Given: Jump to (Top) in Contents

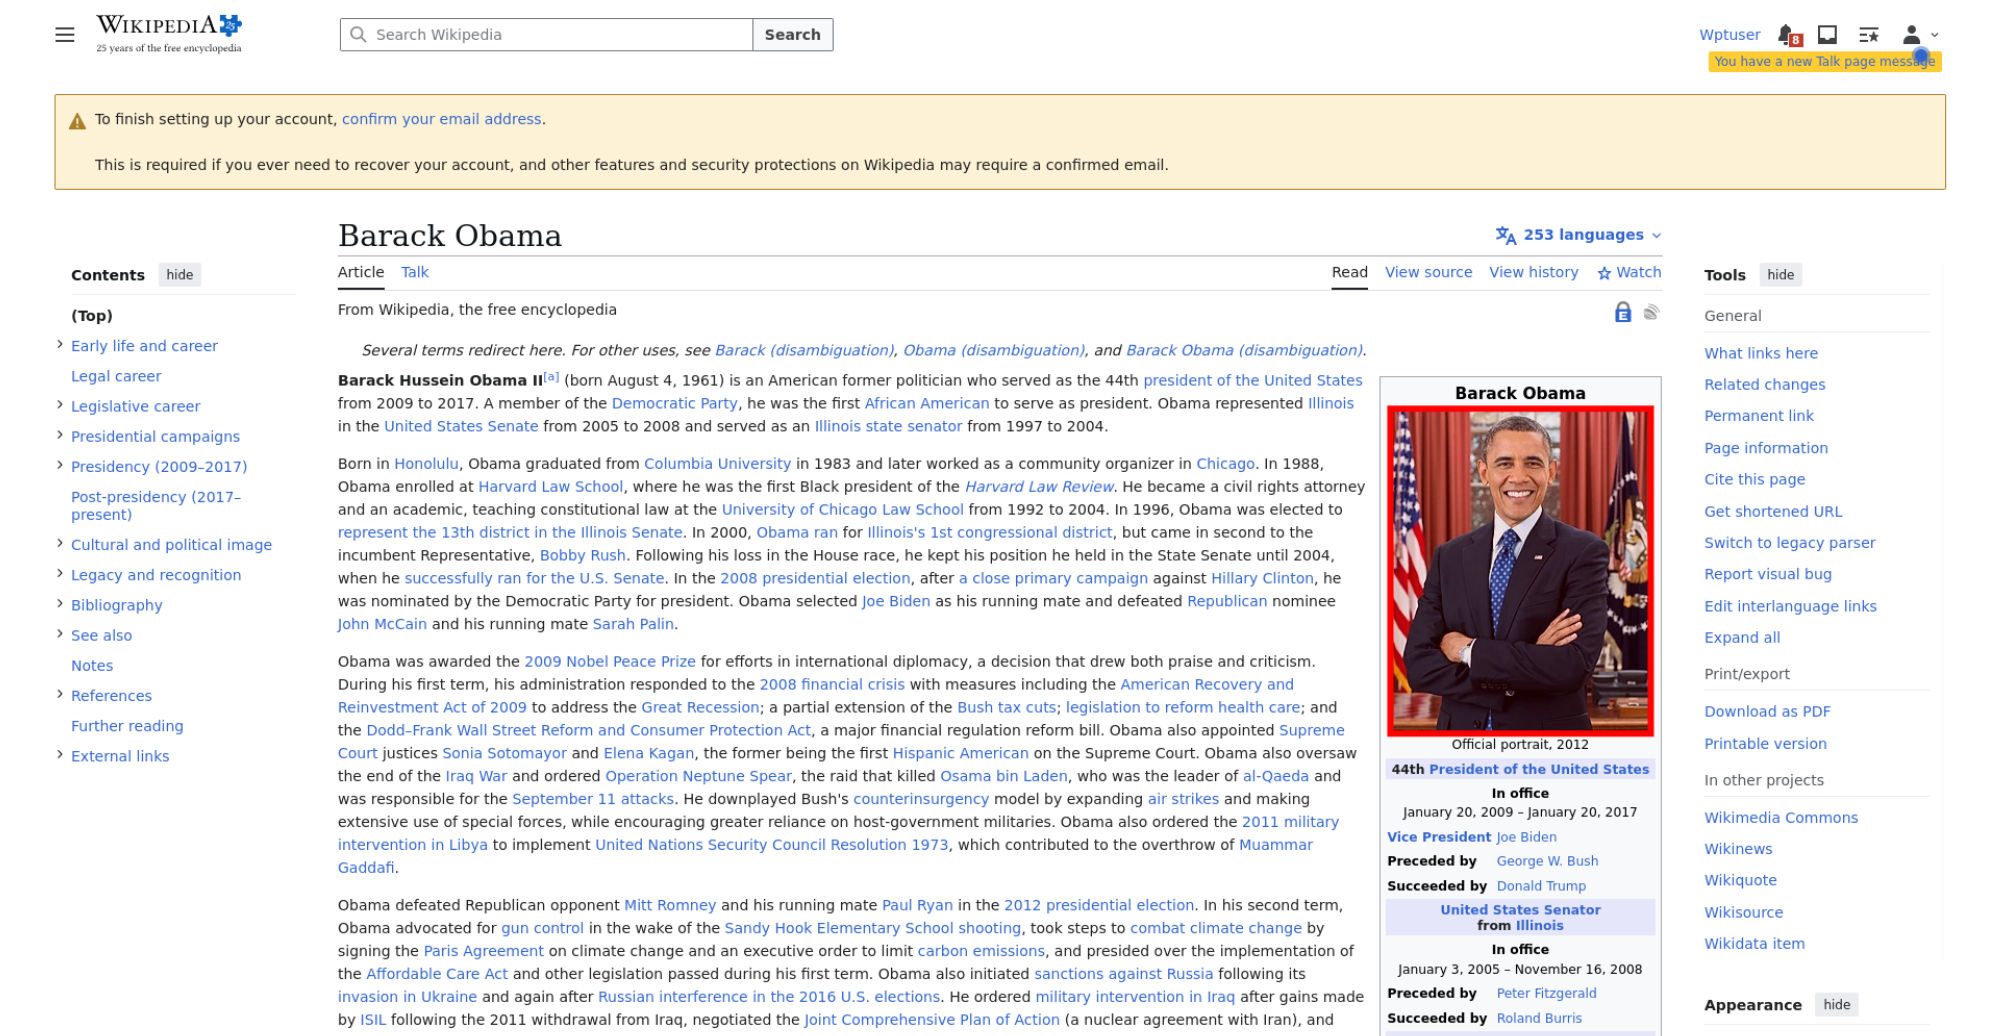Looking at the screenshot, I should pyautogui.click(x=92, y=316).
